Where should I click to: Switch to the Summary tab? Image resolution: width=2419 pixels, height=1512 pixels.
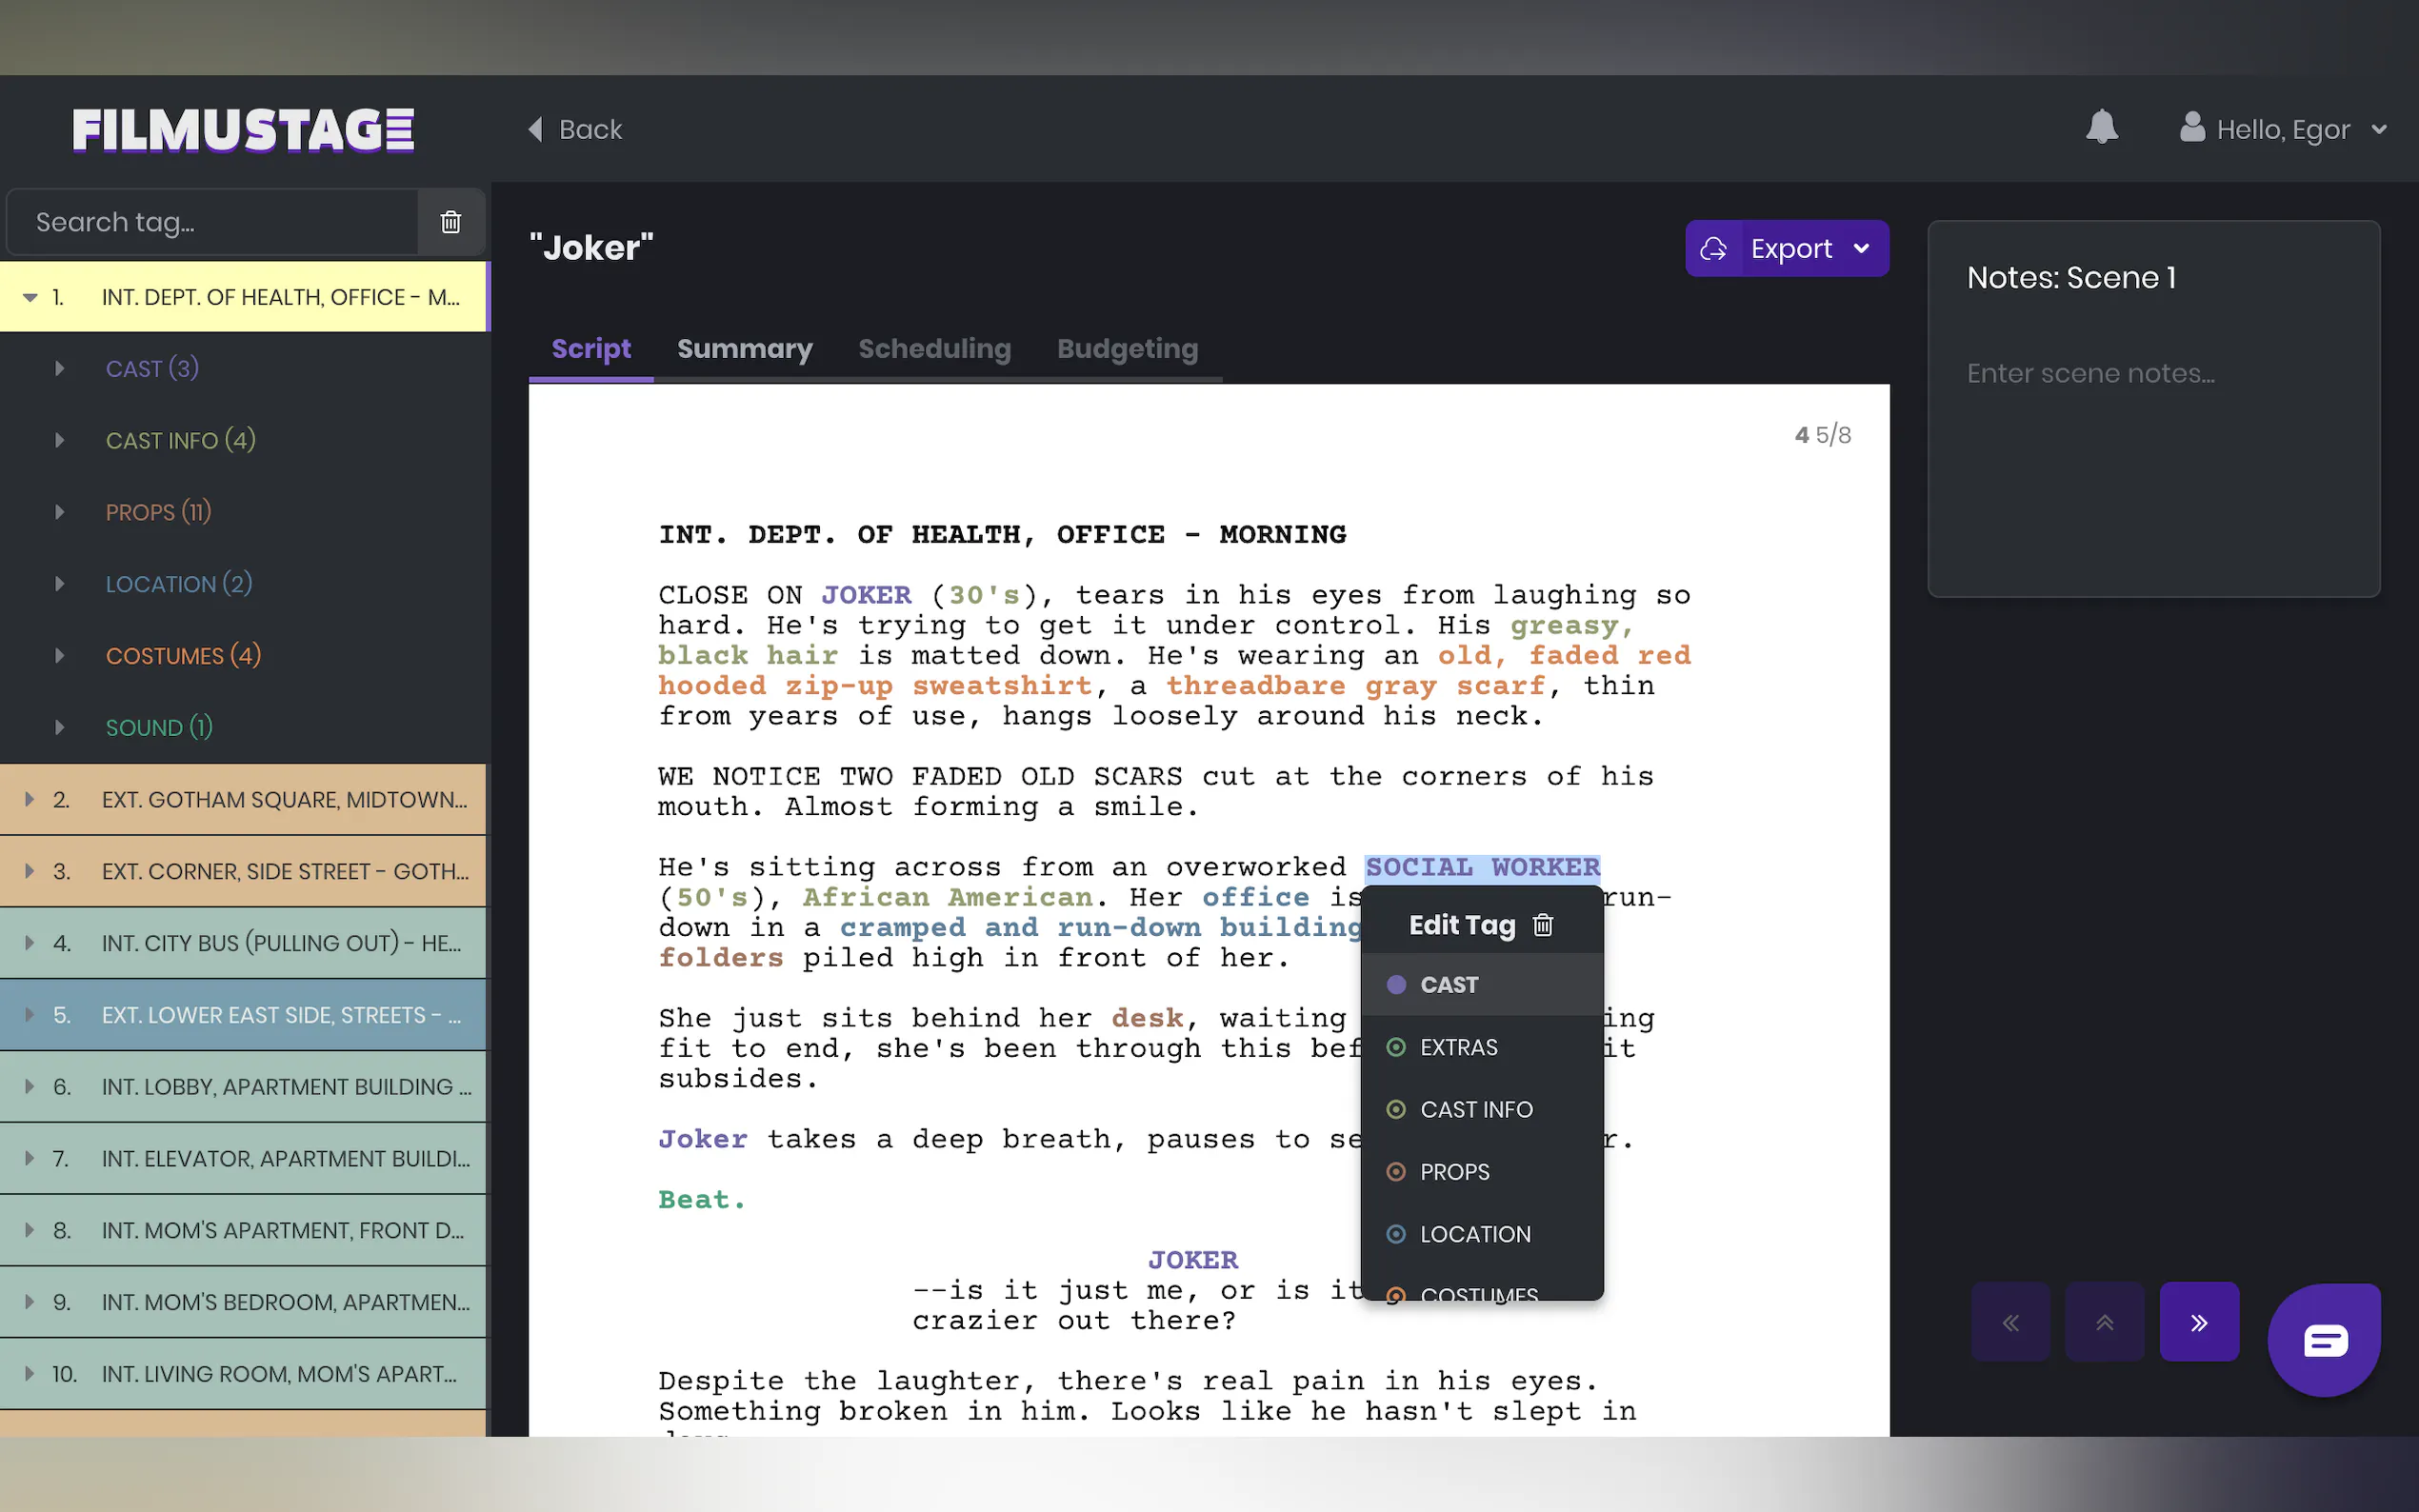pos(744,348)
